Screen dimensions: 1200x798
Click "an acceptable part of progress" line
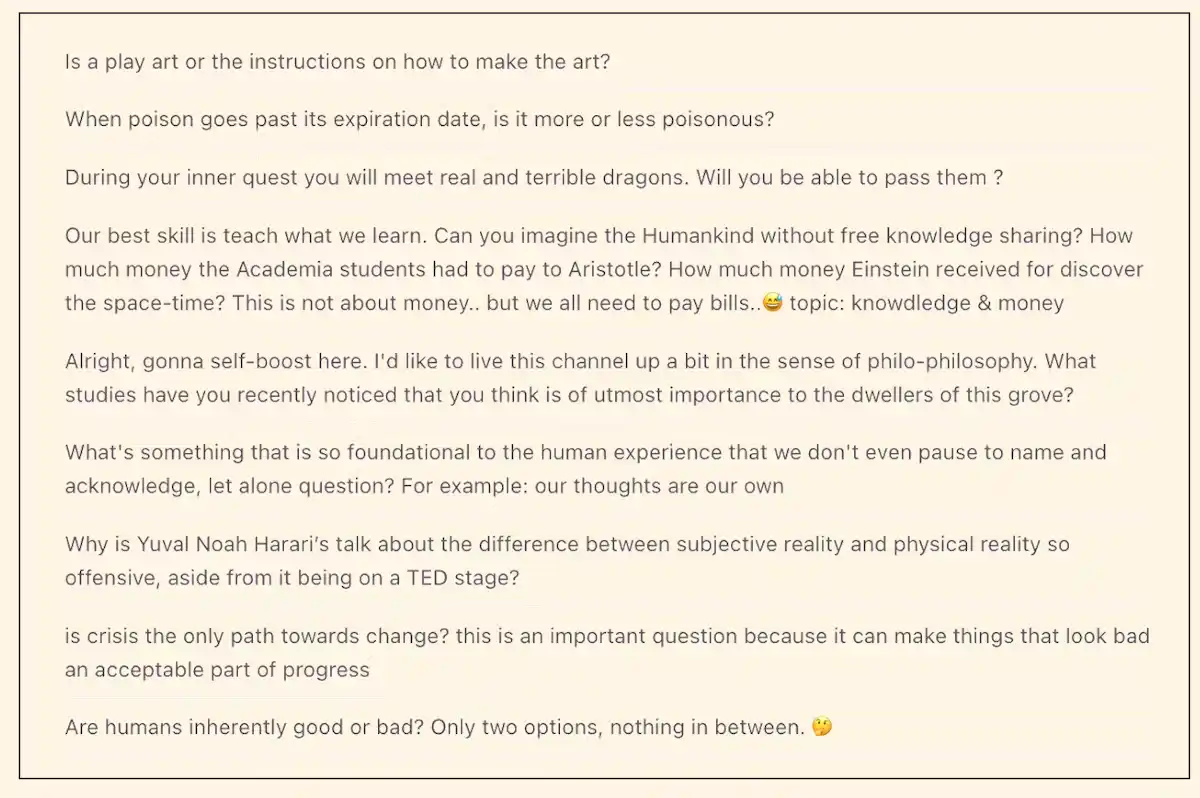[x=217, y=670]
